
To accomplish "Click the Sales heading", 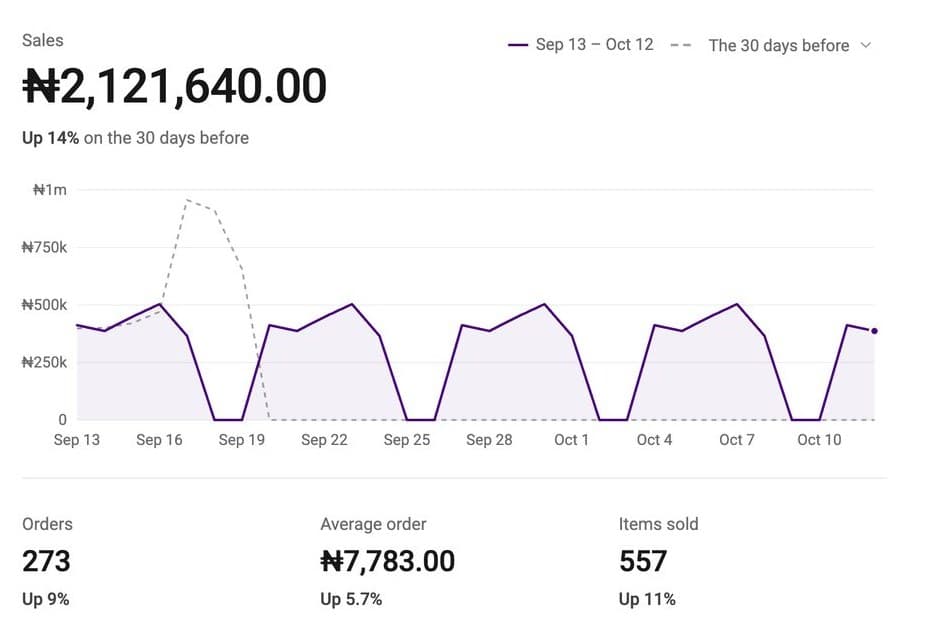I will pyautogui.click(x=42, y=41).
